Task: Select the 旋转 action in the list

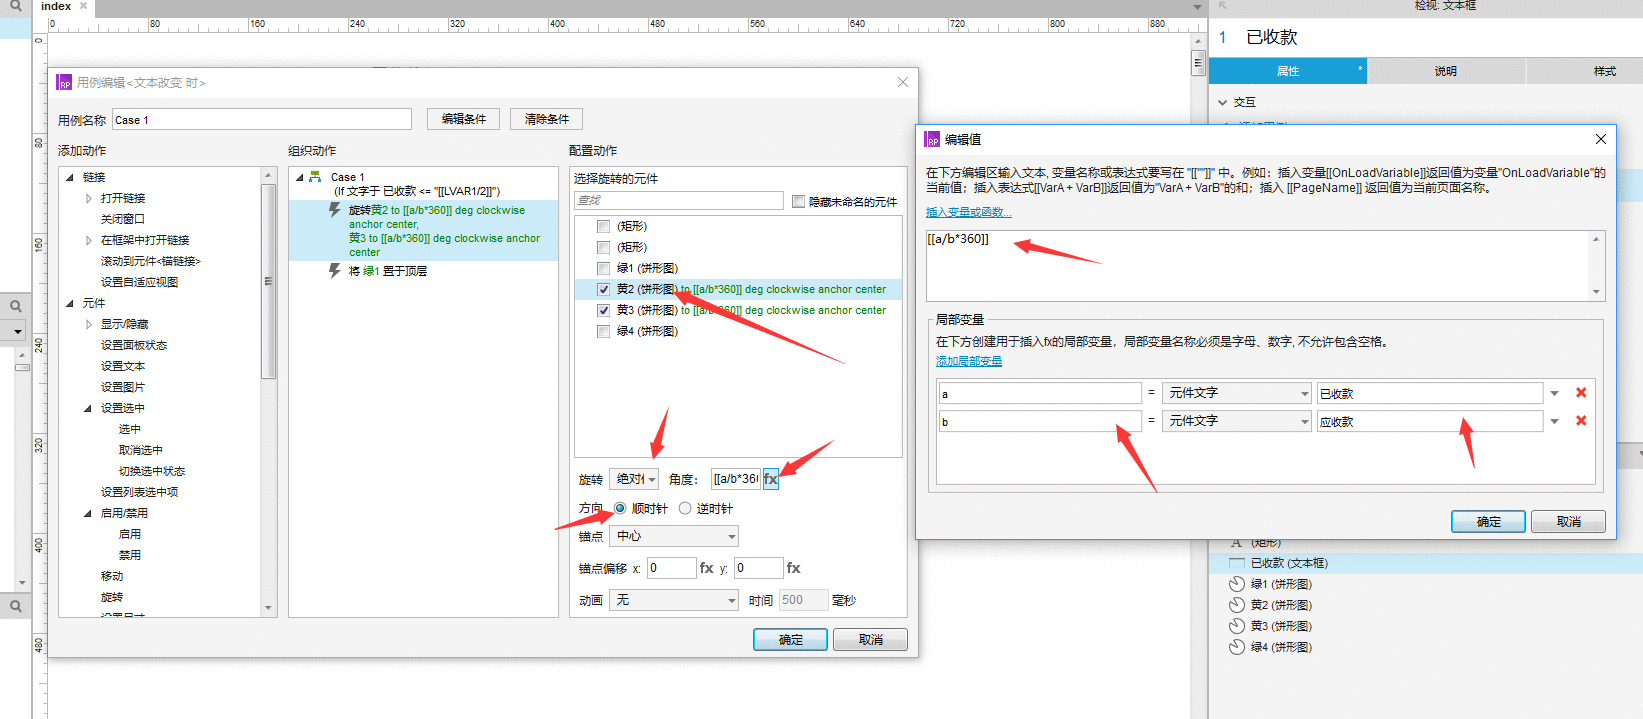Action: [112, 597]
